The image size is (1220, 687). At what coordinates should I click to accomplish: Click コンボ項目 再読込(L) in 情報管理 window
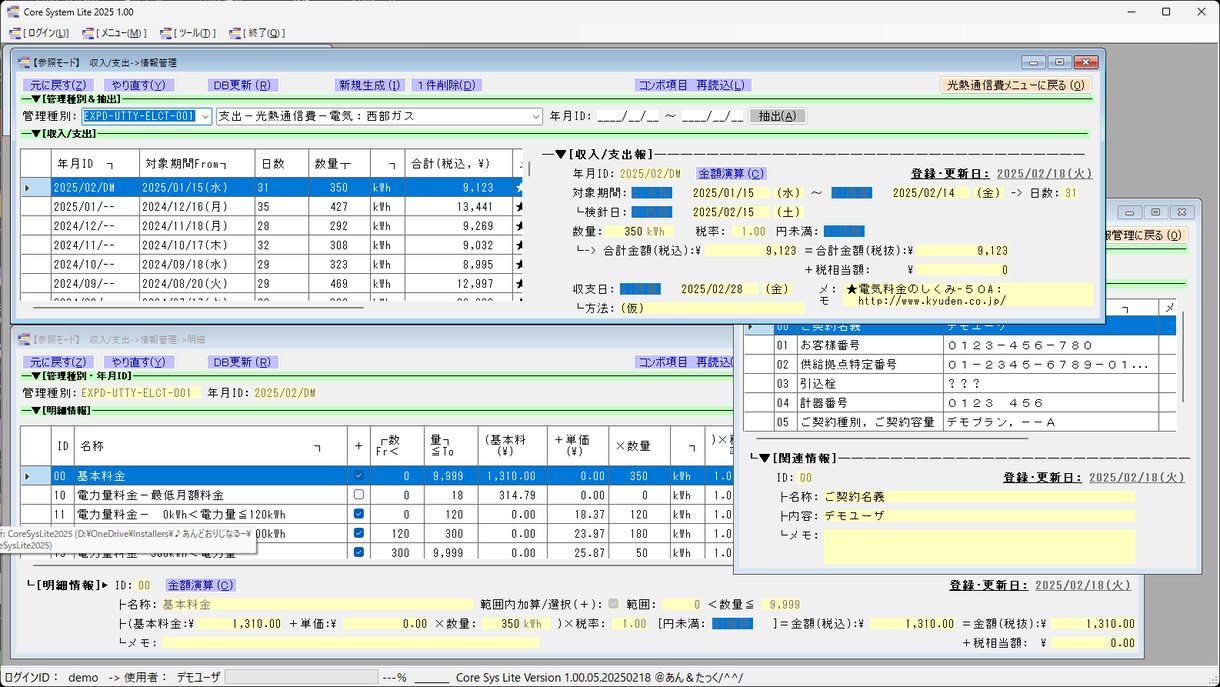694,85
